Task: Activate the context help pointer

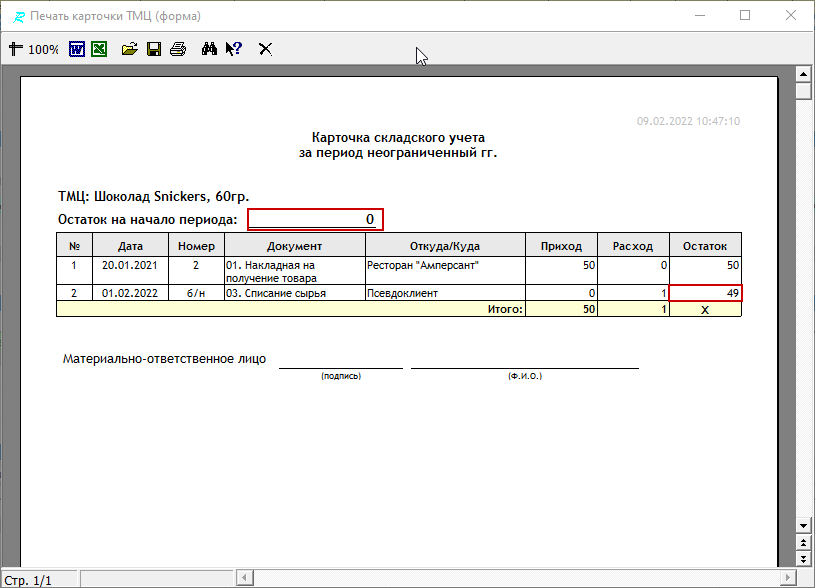Action: [233, 48]
